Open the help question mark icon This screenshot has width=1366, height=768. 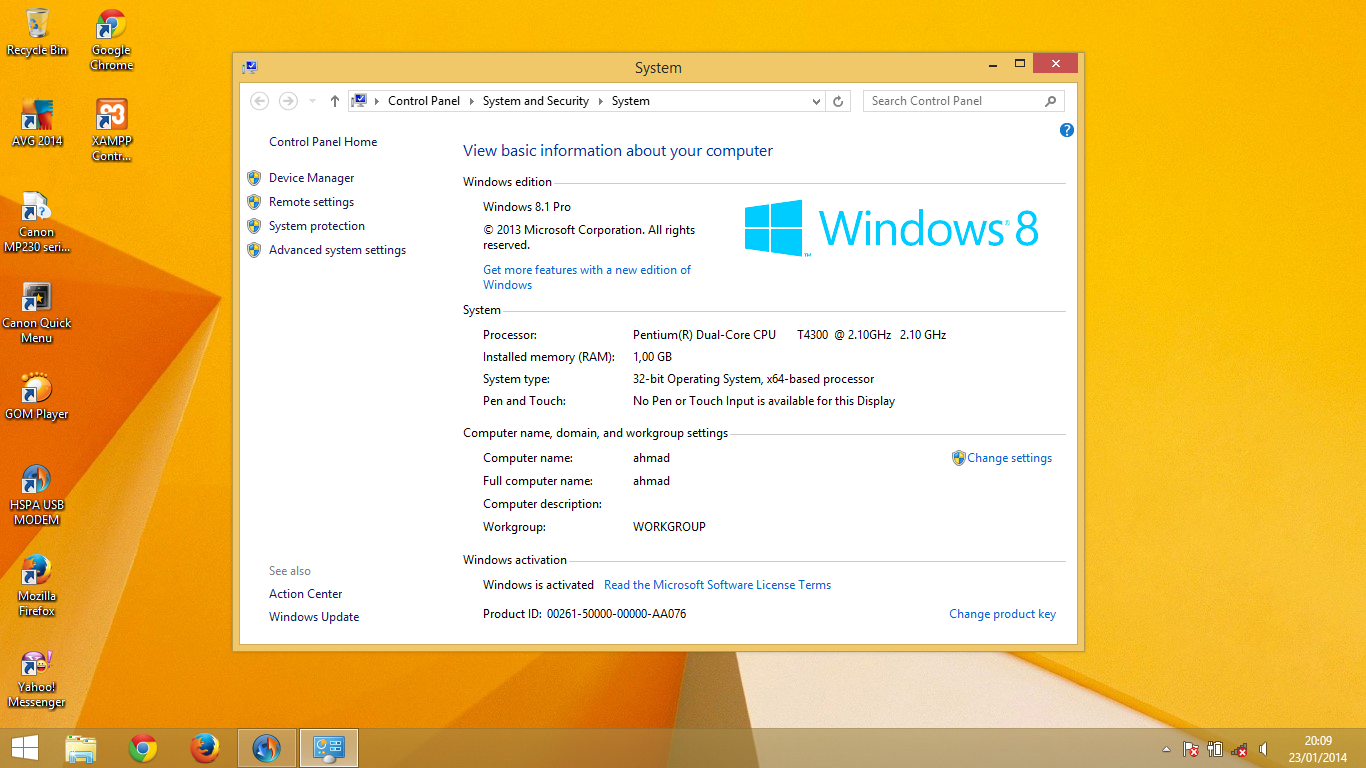pyautogui.click(x=1067, y=130)
